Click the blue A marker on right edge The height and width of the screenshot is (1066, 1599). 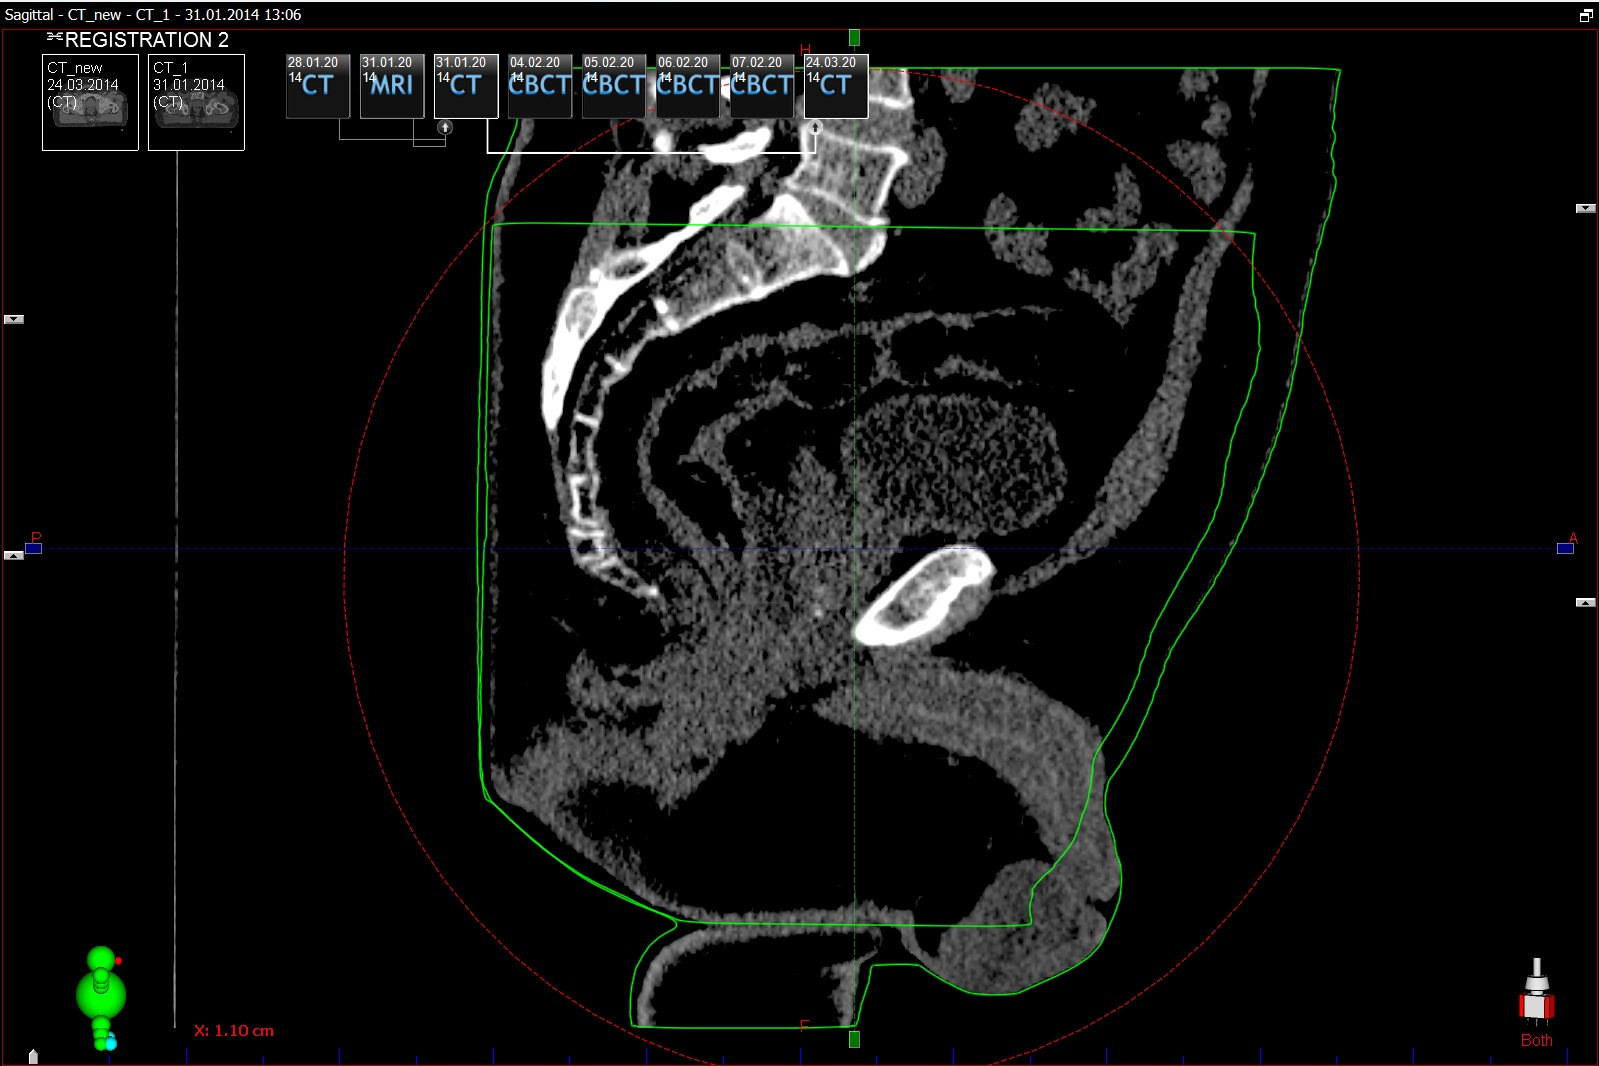(x=1565, y=548)
